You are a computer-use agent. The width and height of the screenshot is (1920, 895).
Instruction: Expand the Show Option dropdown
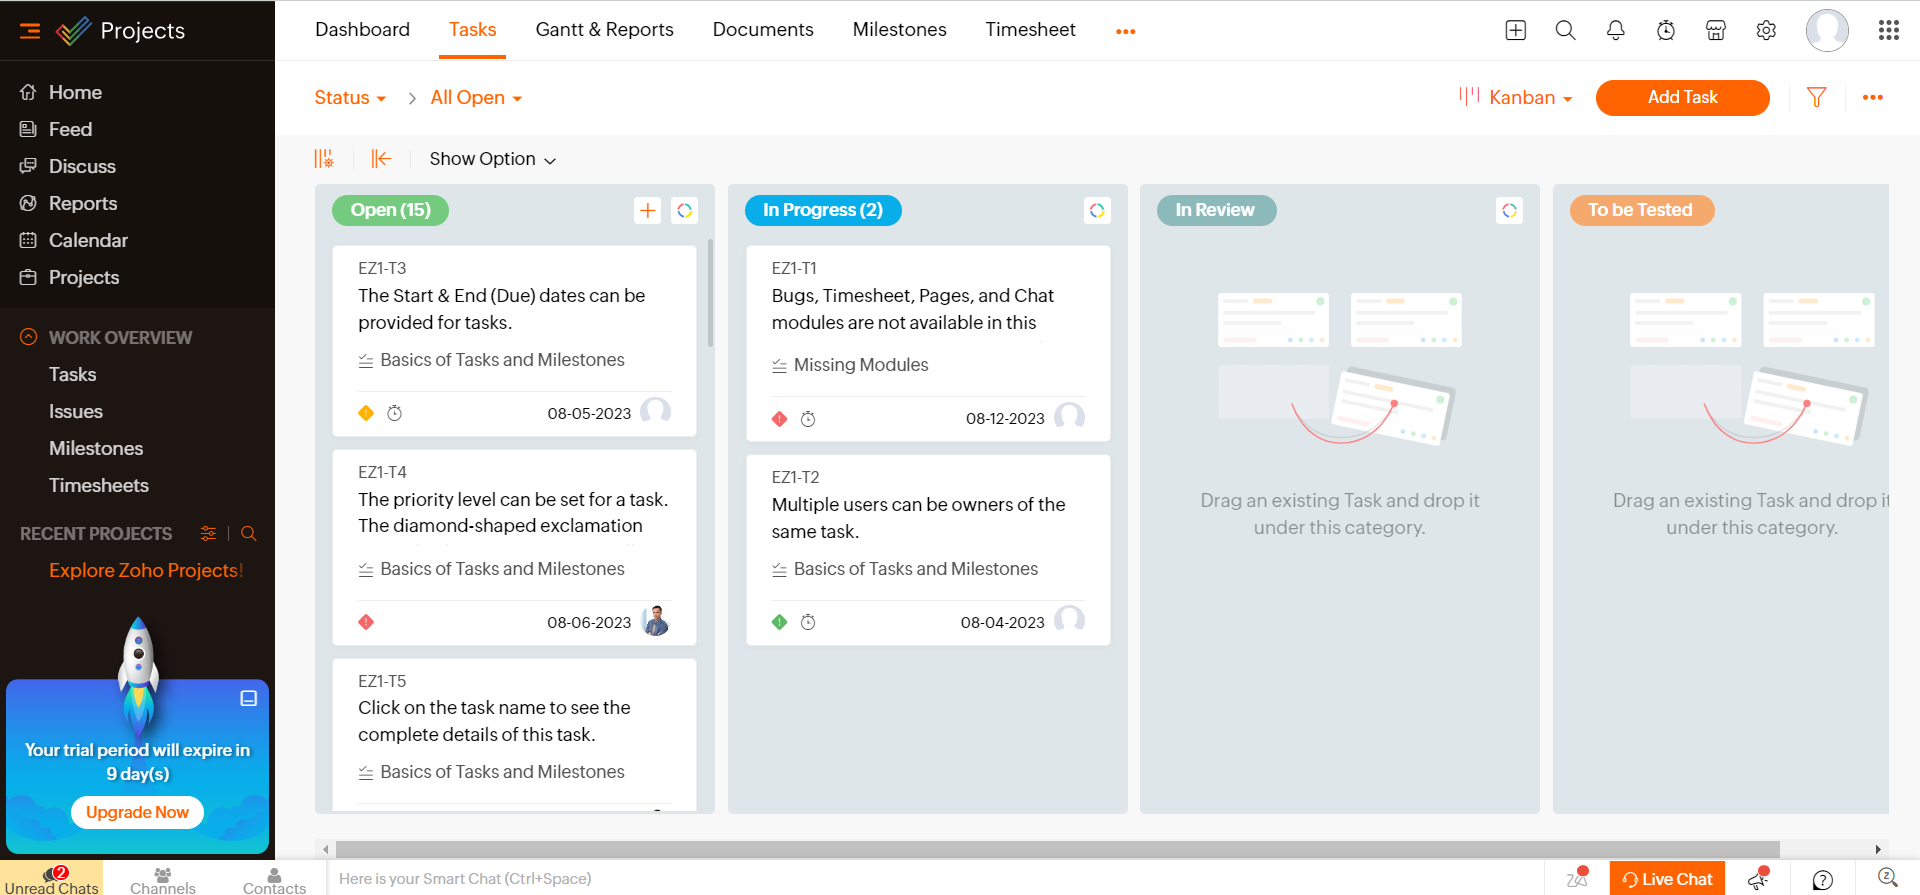(492, 159)
